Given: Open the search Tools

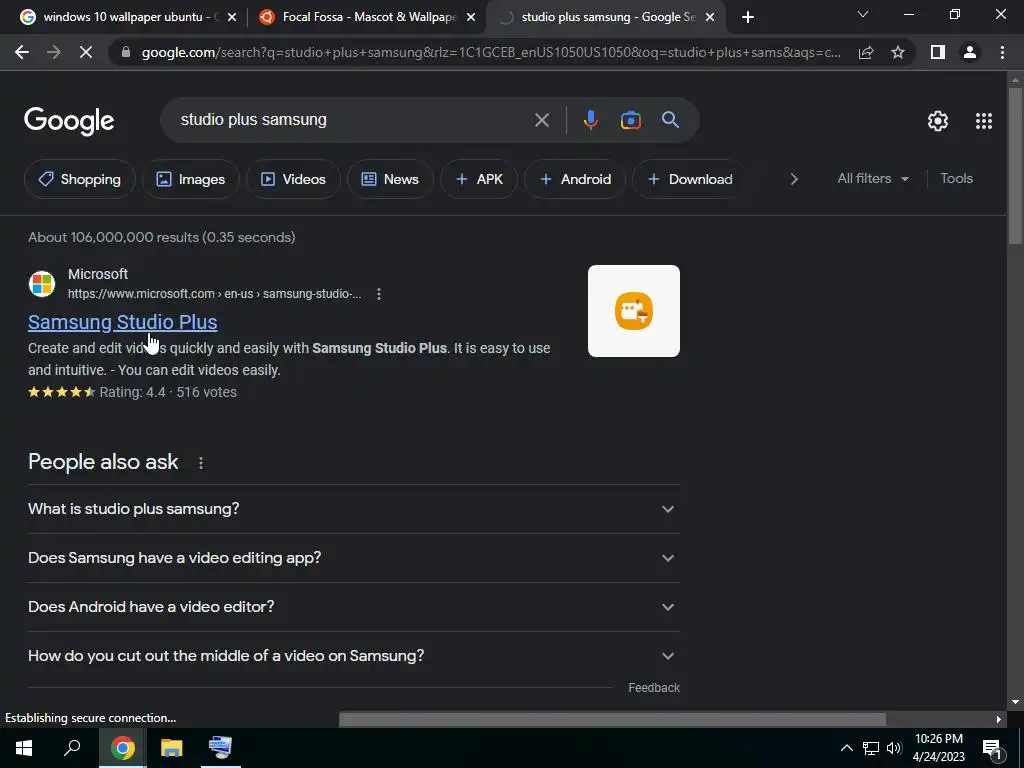Looking at the screenshot, I should 956,178.
